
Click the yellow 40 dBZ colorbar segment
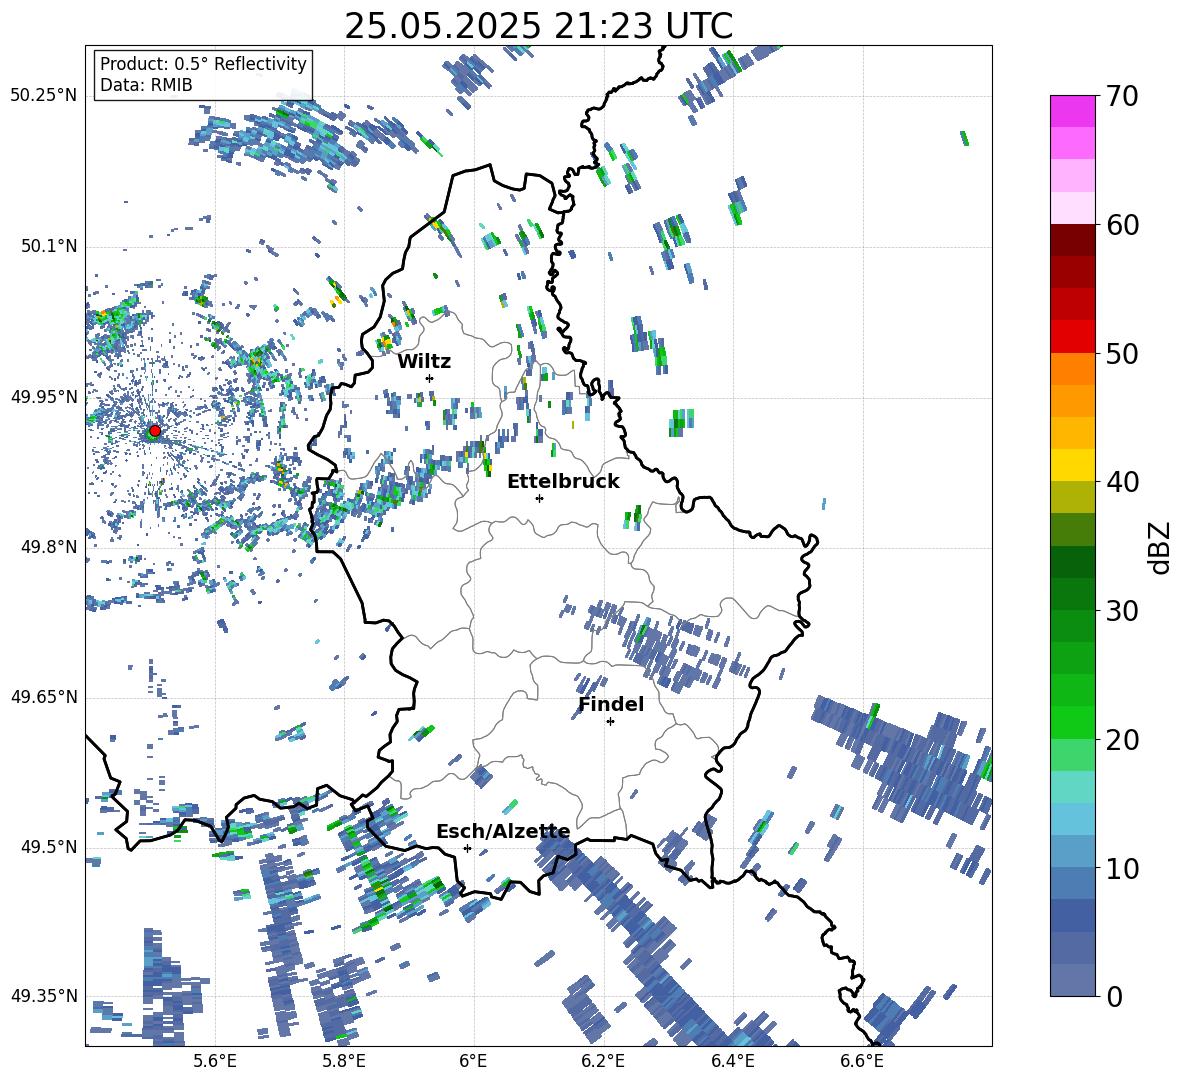[x=1072, y=465]
